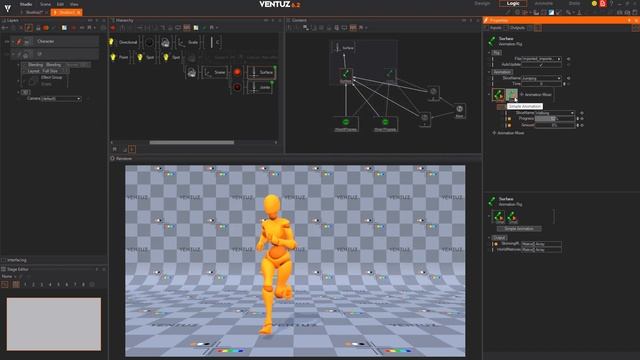Click the red material node beside Surface
The image size is (640, 360).
[237, 72]
